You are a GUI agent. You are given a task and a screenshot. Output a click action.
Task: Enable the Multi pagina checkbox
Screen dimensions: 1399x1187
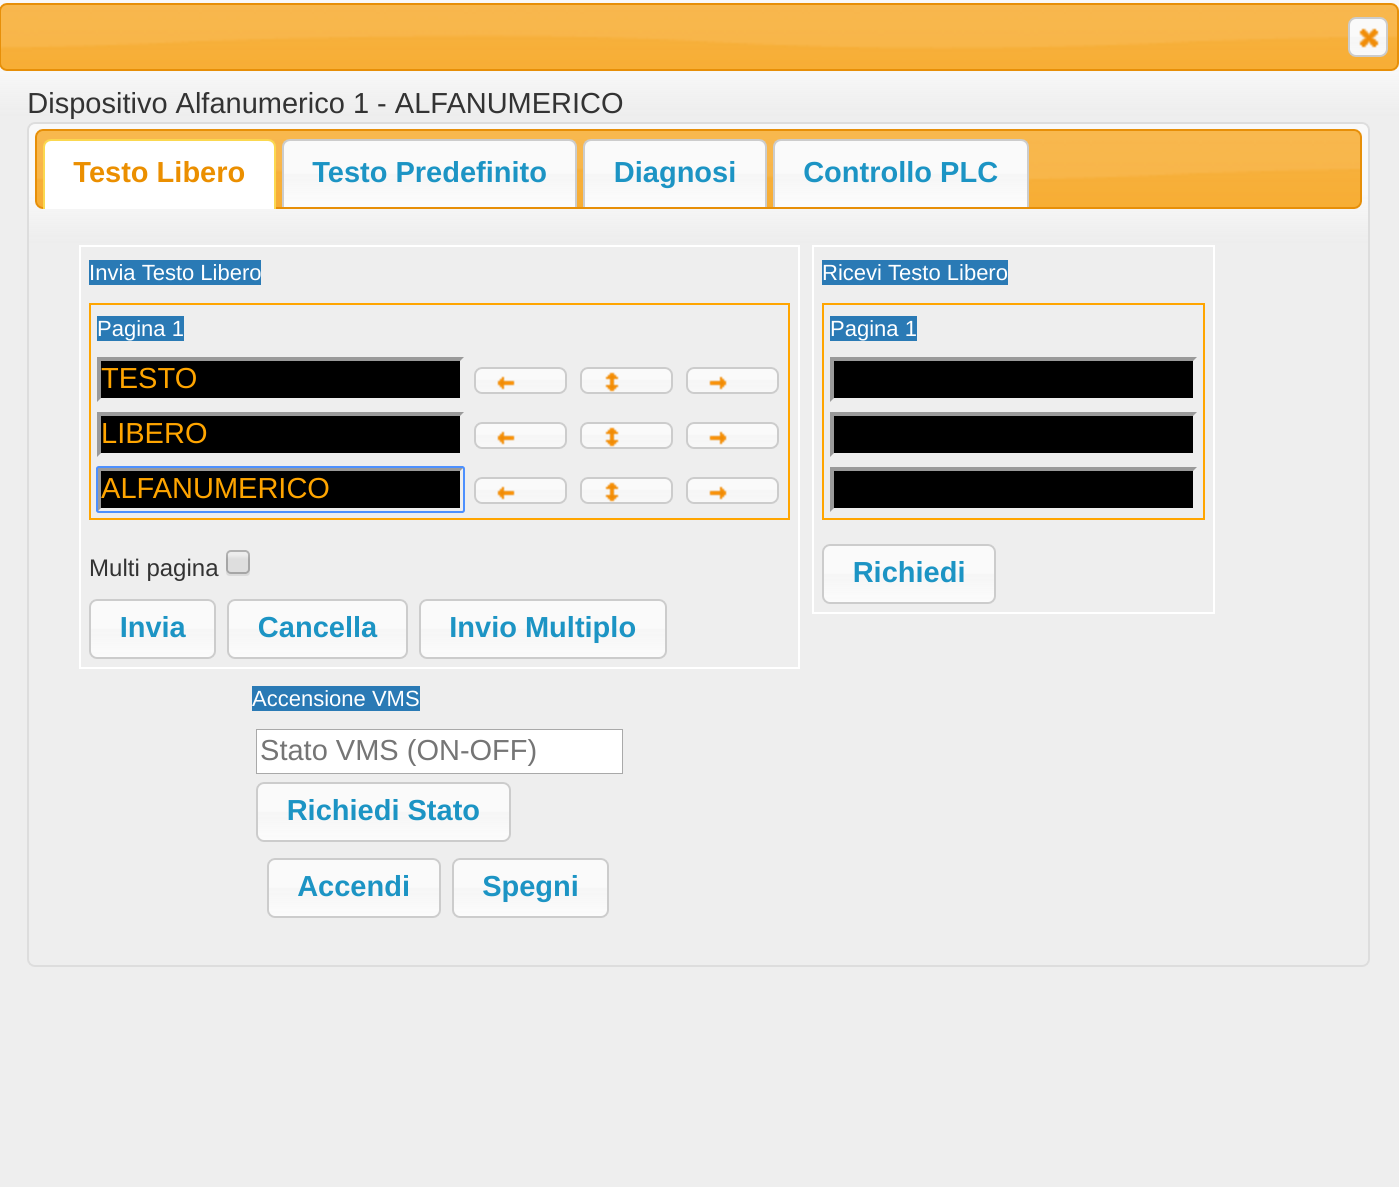coord(238,563)
